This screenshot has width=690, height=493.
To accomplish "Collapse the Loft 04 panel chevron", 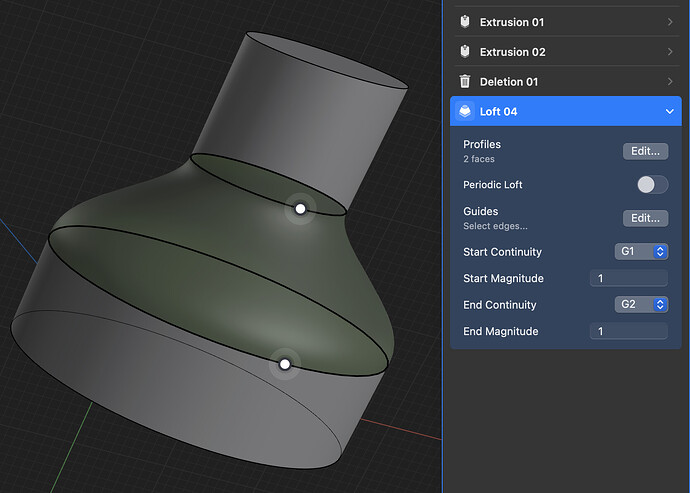I will [669, 112].
